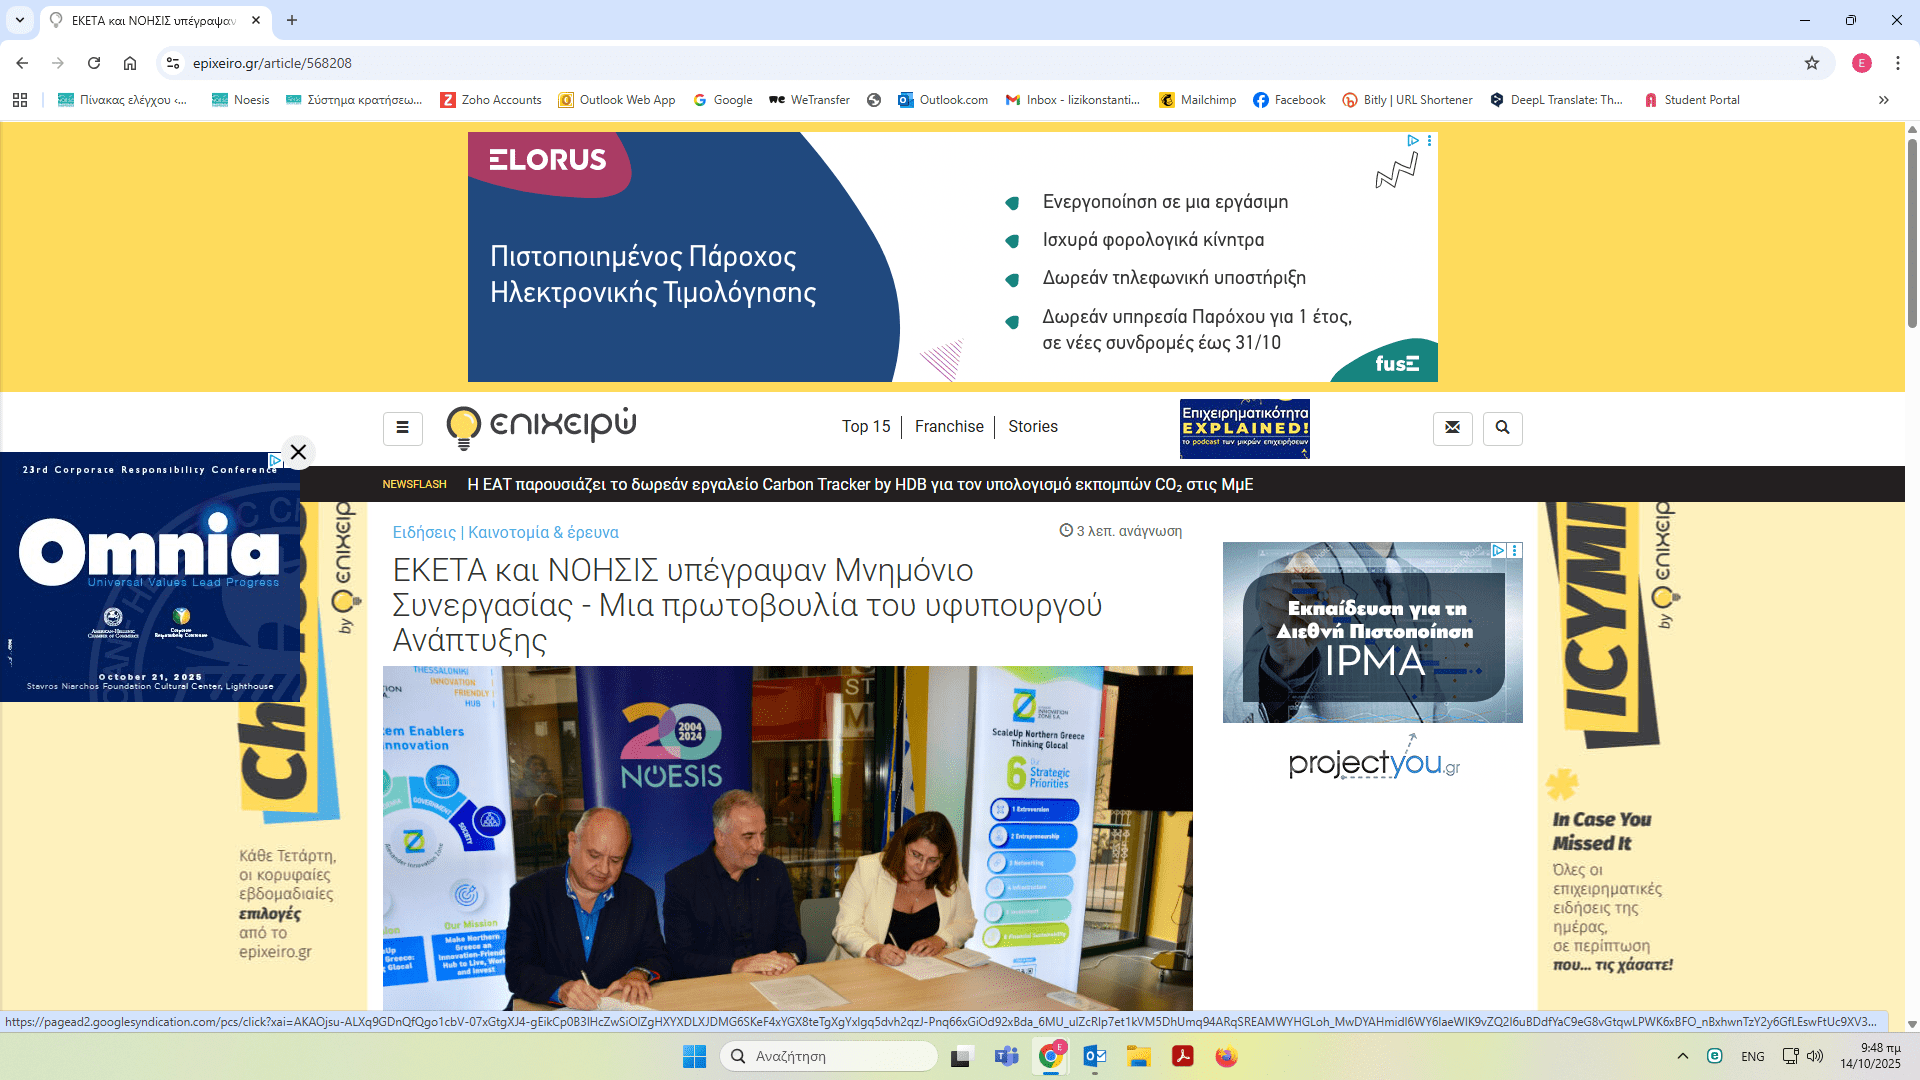Image resolution: width=1920 pixels, height=1080 pixels.
Task: Click the envelope newsletter icon
Action: (x=1452, y=428)
